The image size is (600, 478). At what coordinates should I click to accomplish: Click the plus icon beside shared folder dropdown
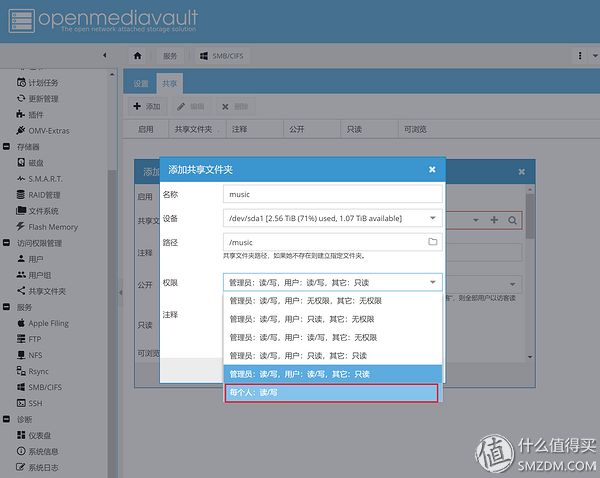click(x=494, y=220)
